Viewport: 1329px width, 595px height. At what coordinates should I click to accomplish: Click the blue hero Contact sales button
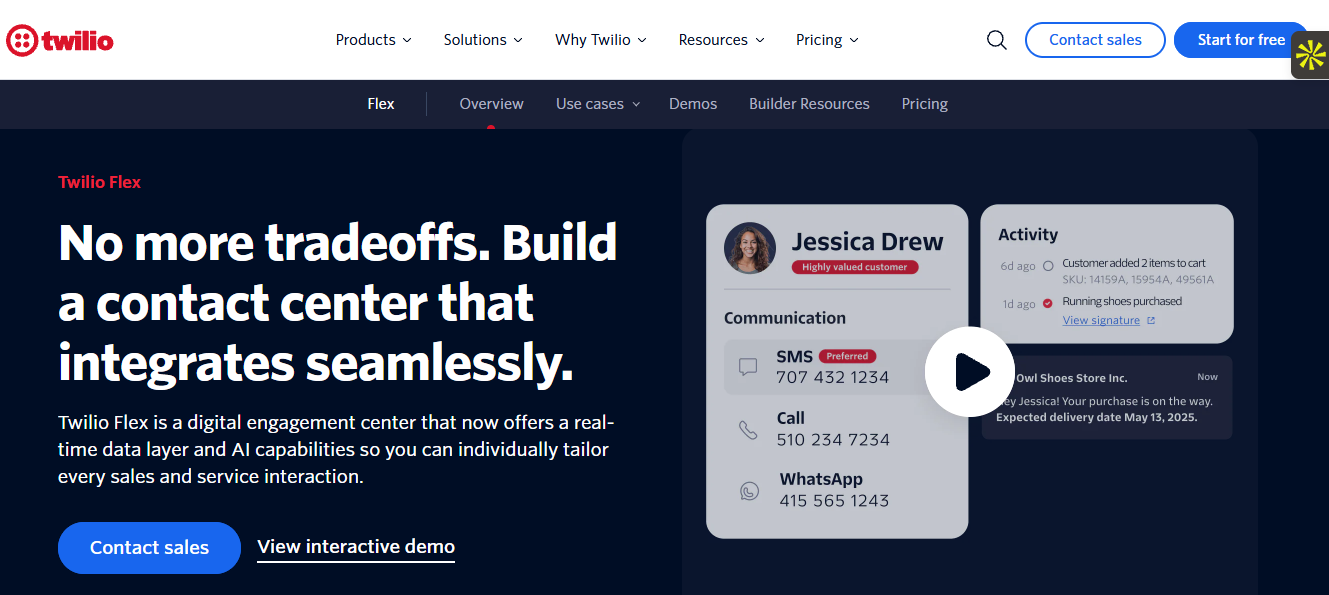(149, 548)
